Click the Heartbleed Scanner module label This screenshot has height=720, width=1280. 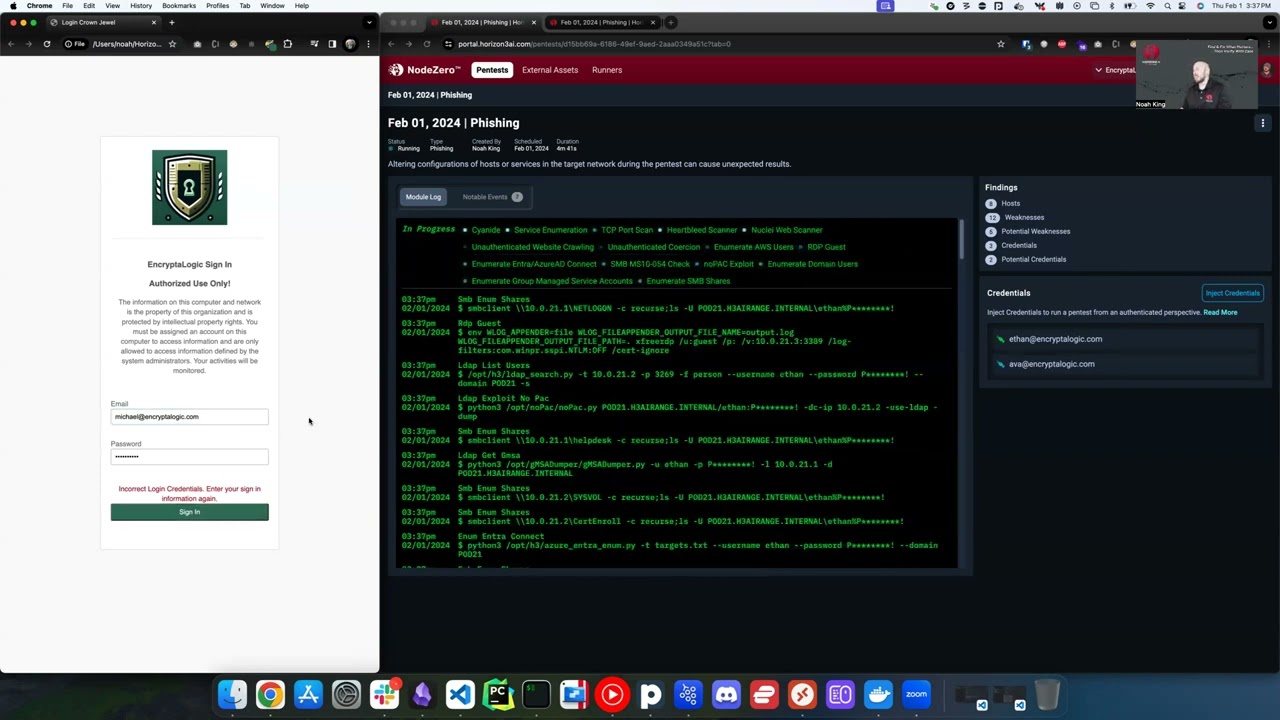pyautogui.click(x=701, y=230)
